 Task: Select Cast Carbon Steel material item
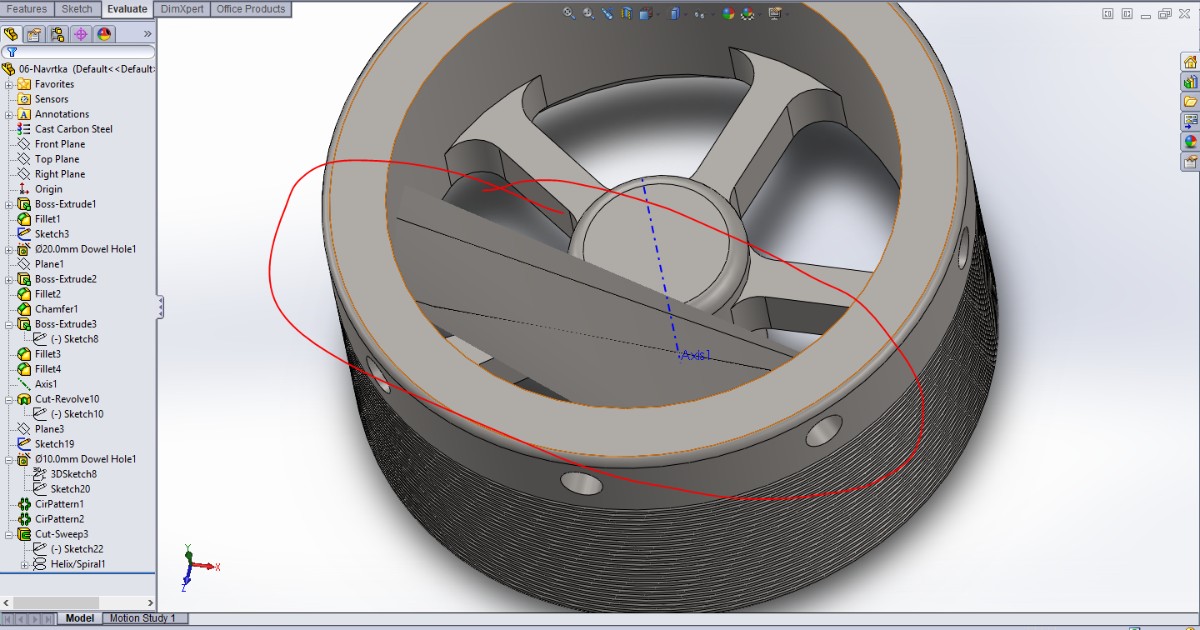(x=73, y=129)
